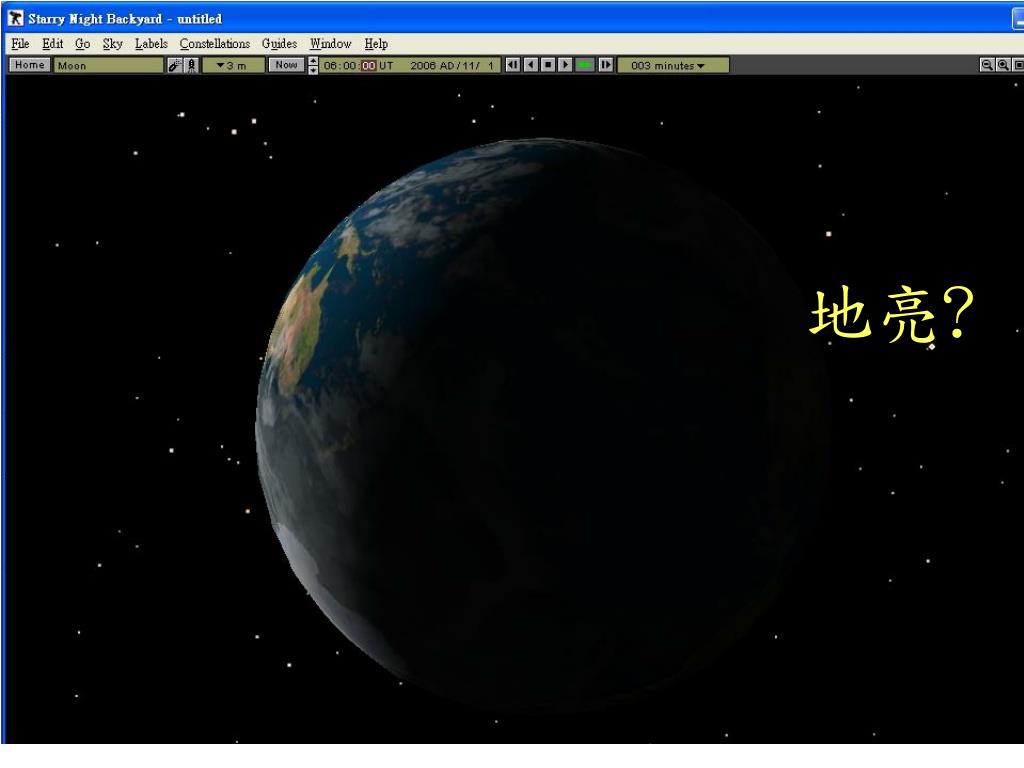Screen dimensions: 1024x768
Task: Open the Help menu
Action: pos(376,44)
